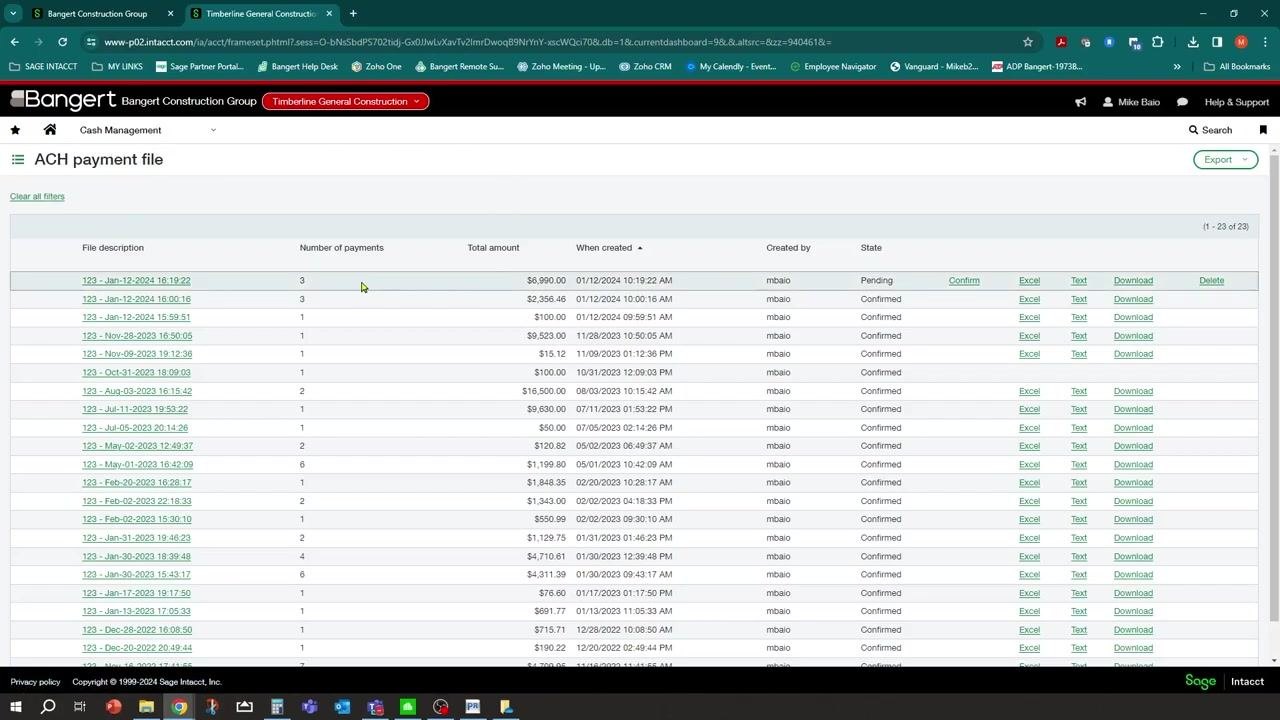1280x720 pixels.
Task: Open a new browser tab with plus button
Action: [353, 14]
